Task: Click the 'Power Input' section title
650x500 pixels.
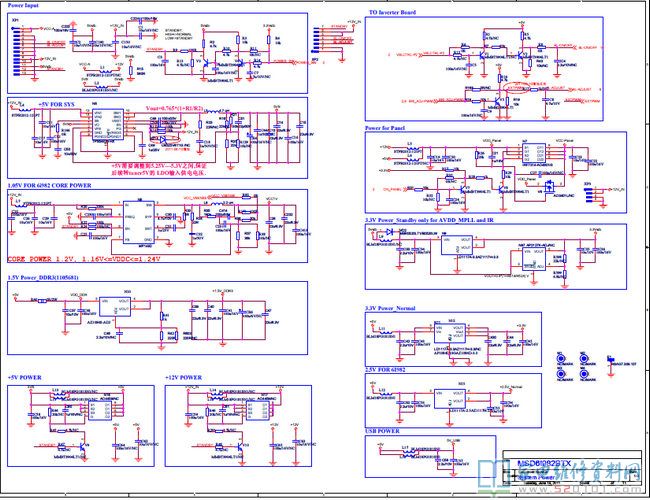Action: click(x=23, y=5)
